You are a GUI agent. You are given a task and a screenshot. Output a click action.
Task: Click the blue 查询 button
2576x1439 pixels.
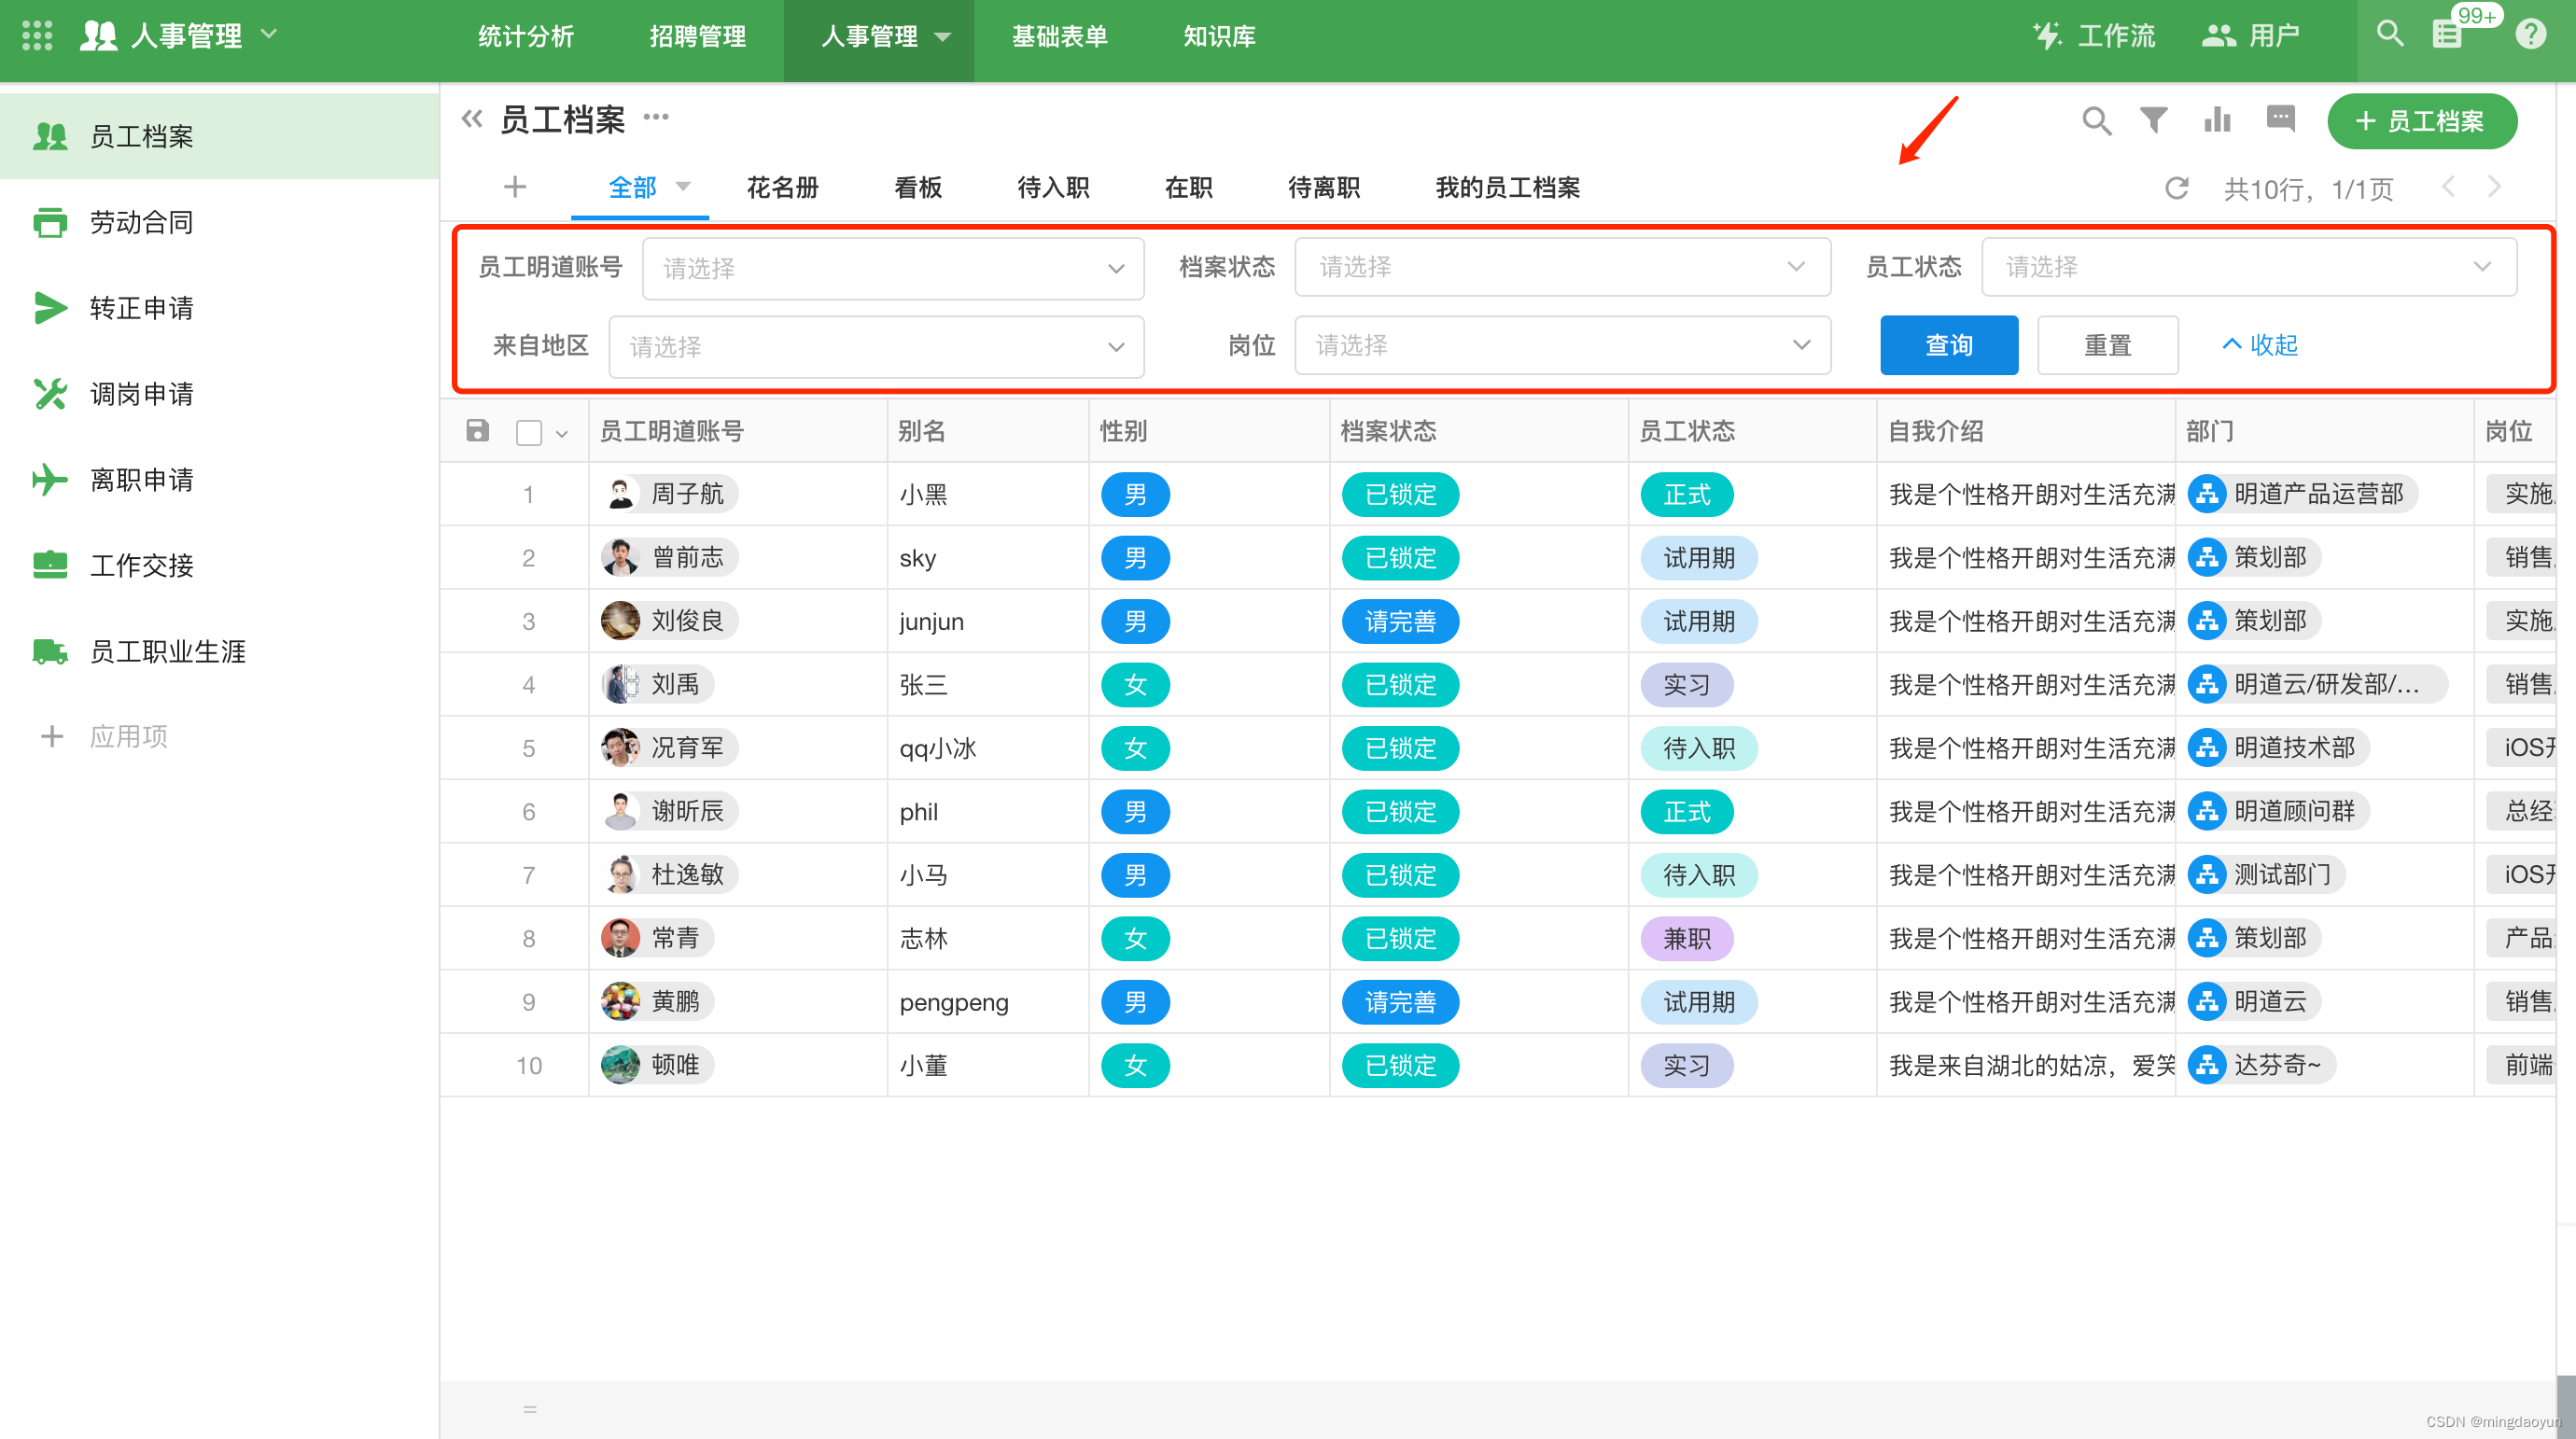[x=1948, y=345]
